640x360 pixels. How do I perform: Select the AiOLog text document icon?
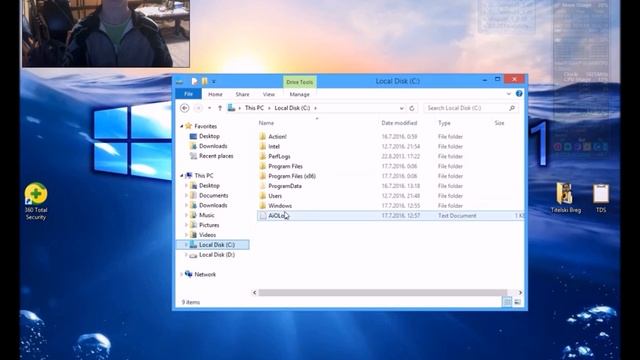[x=263, y=216]
